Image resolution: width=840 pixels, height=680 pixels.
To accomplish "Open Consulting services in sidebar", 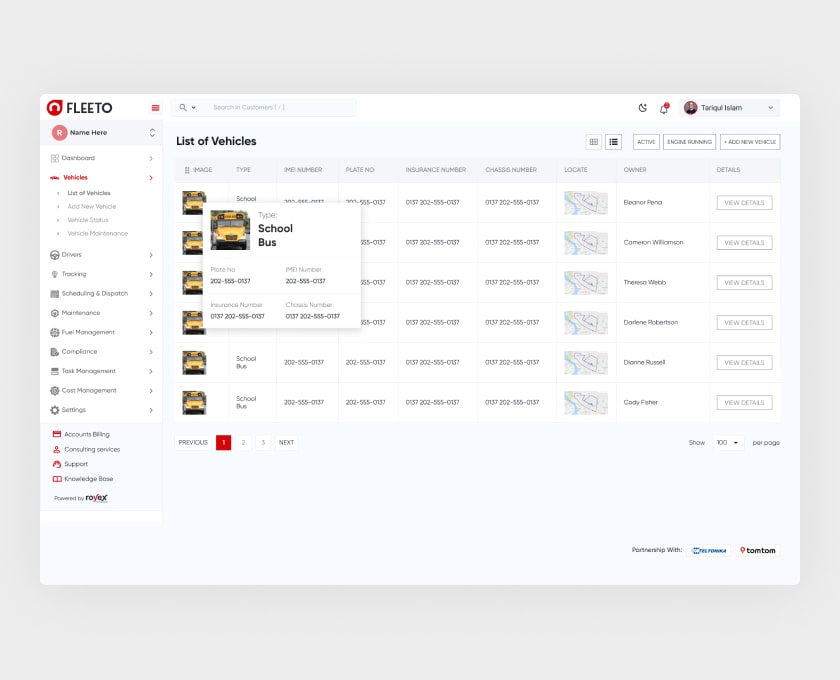I will 91,449.
